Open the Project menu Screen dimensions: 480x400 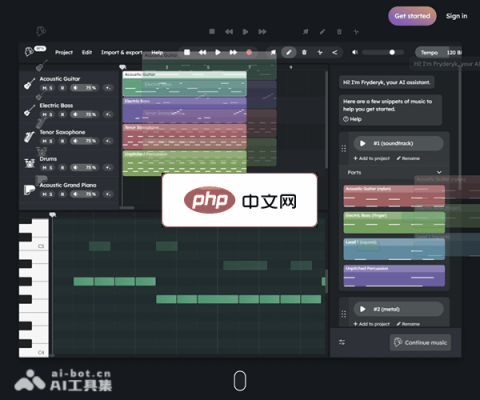64,52
